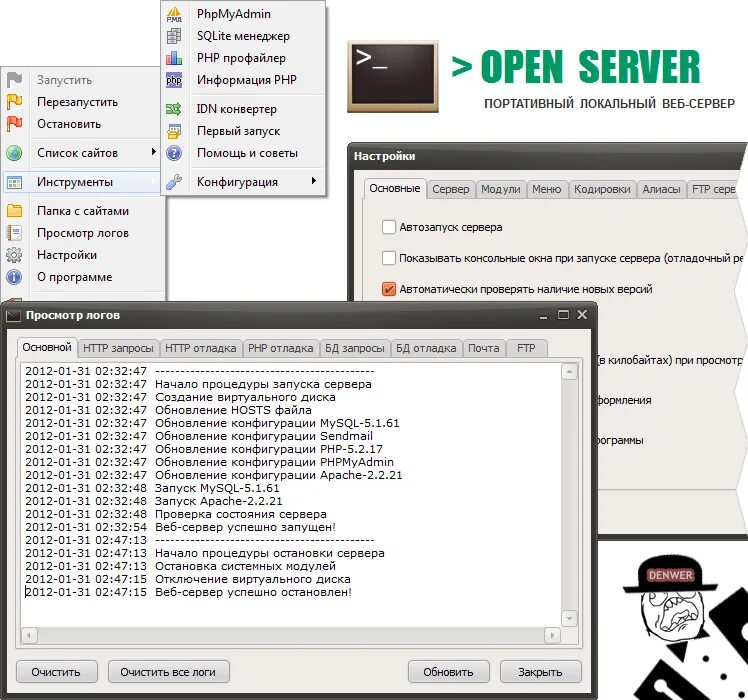748x700 pixels.
Task: Click the gear icon next to Настройки
Action: pos(14,255)
